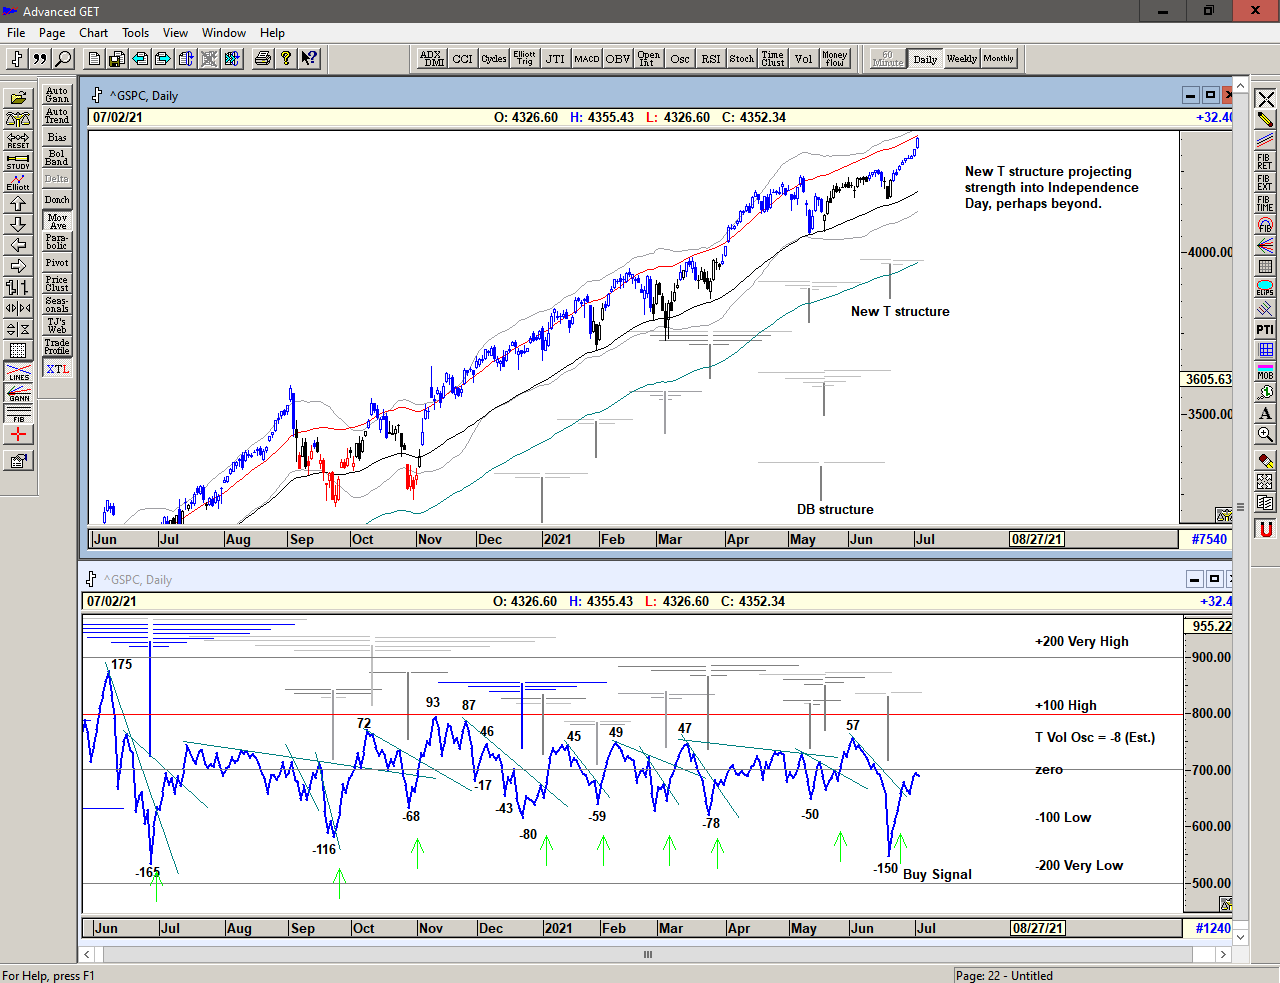Click the 08/27/21 date box on upper chart

point(1036,539)
